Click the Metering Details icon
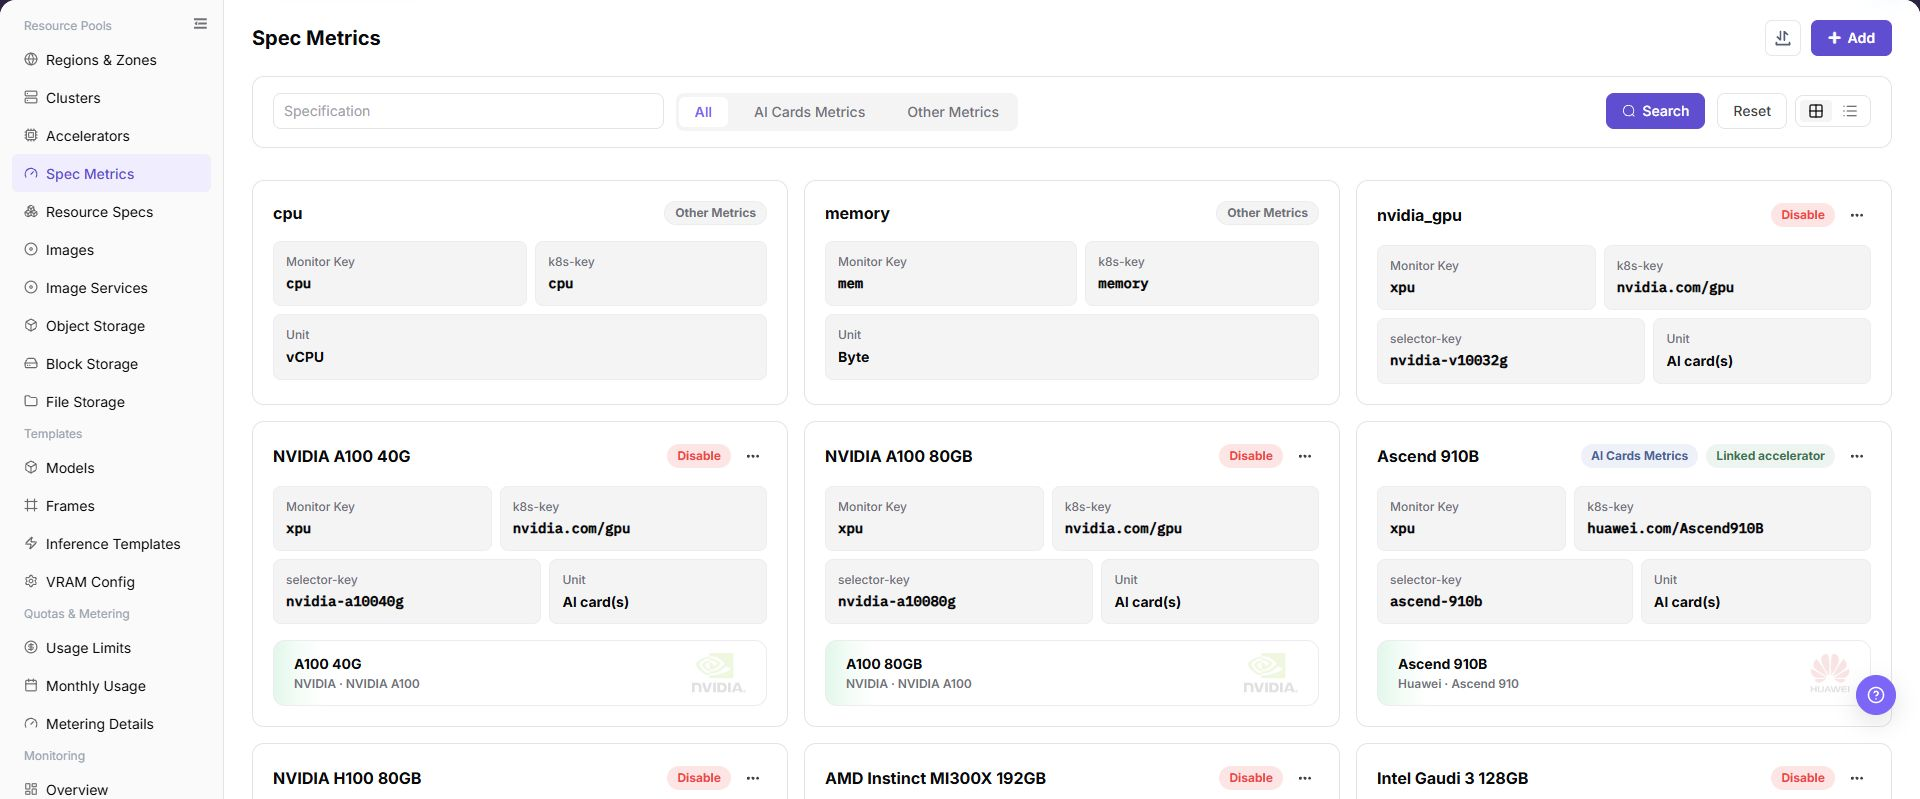This screenshot has width=1920, height=799. 31,723
